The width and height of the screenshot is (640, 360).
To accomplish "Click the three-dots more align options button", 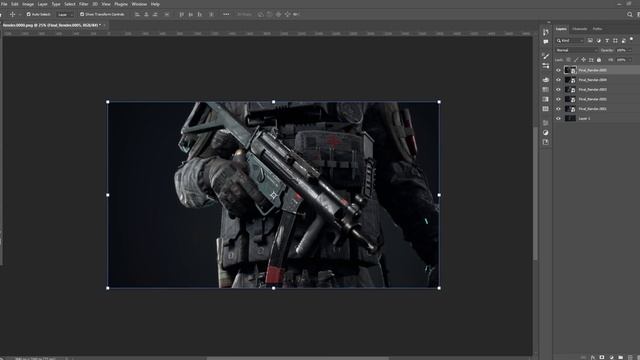I will pos(226,14).
